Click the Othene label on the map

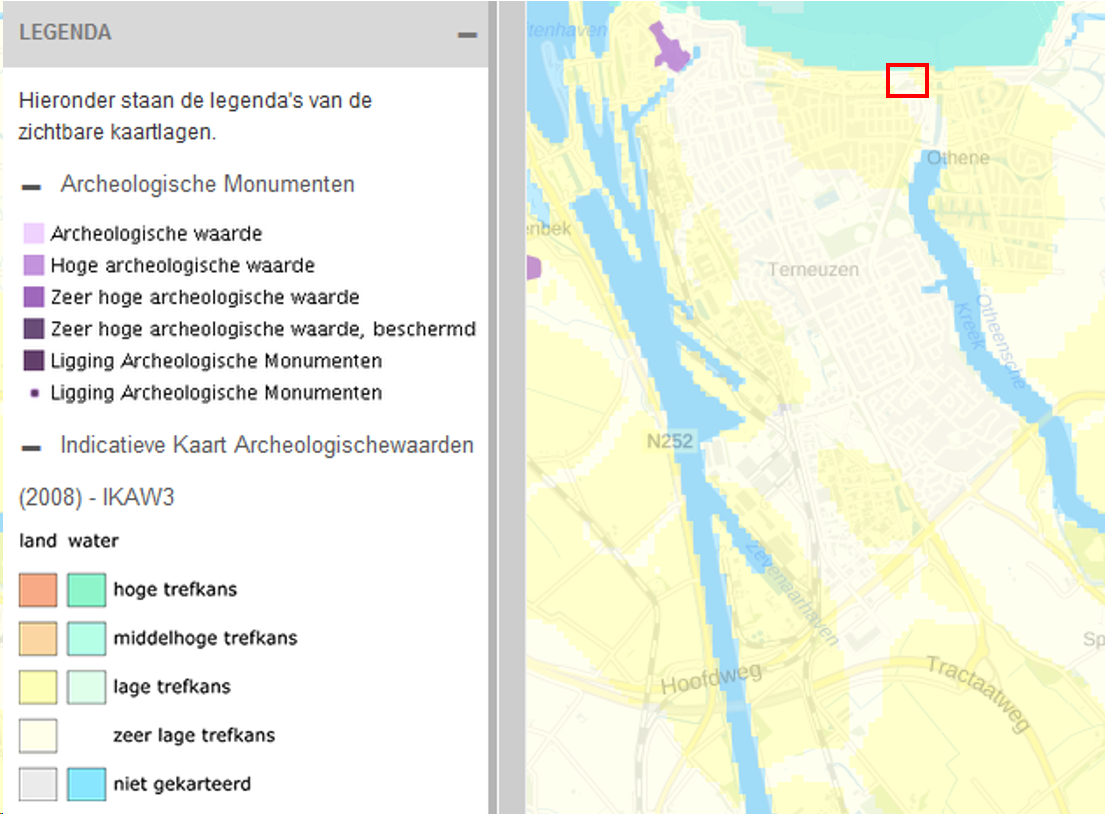958,158
